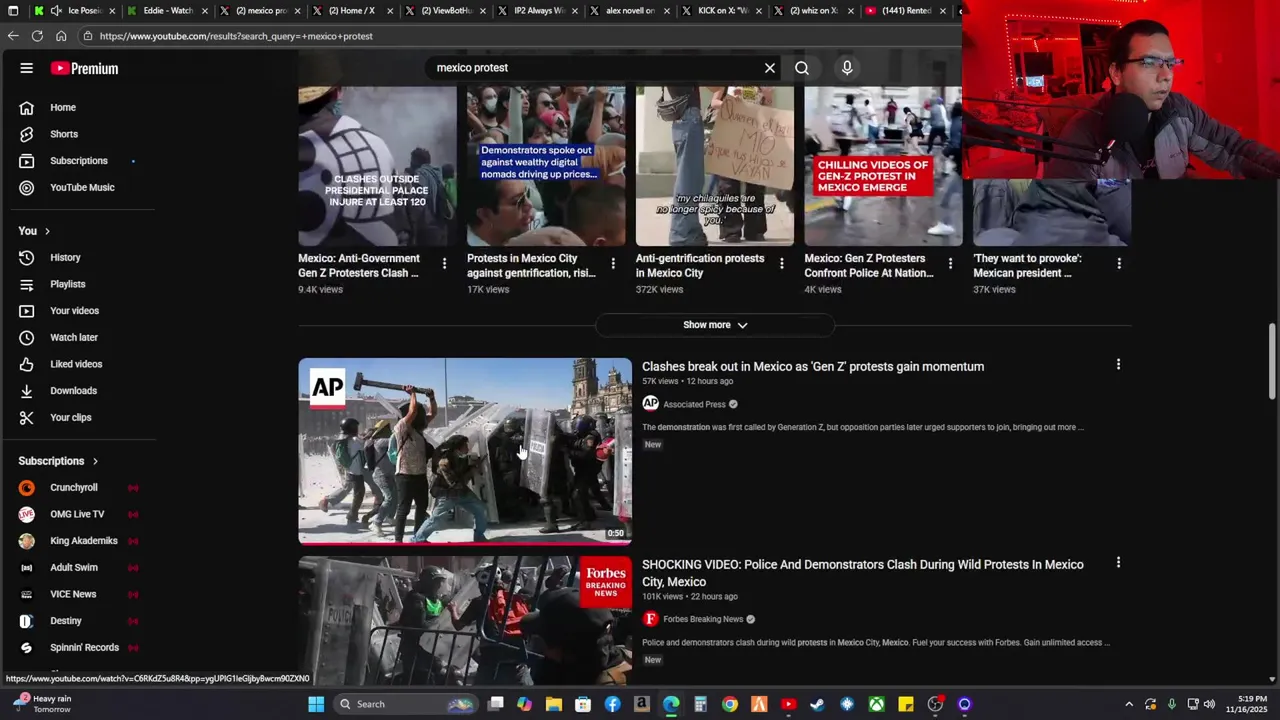Expand the 'You' section chevron
Viewport: 1280px width, 720px height.
point(46,231)
